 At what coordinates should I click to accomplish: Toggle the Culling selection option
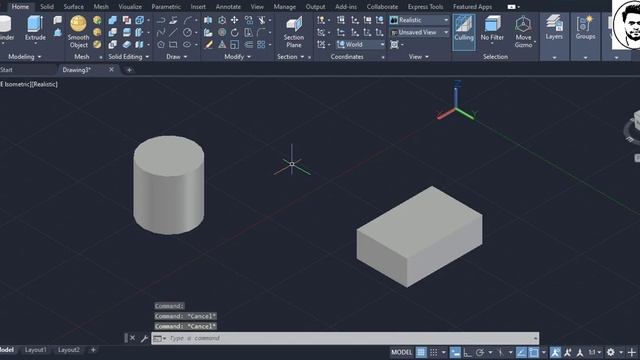tap(464, 32)
